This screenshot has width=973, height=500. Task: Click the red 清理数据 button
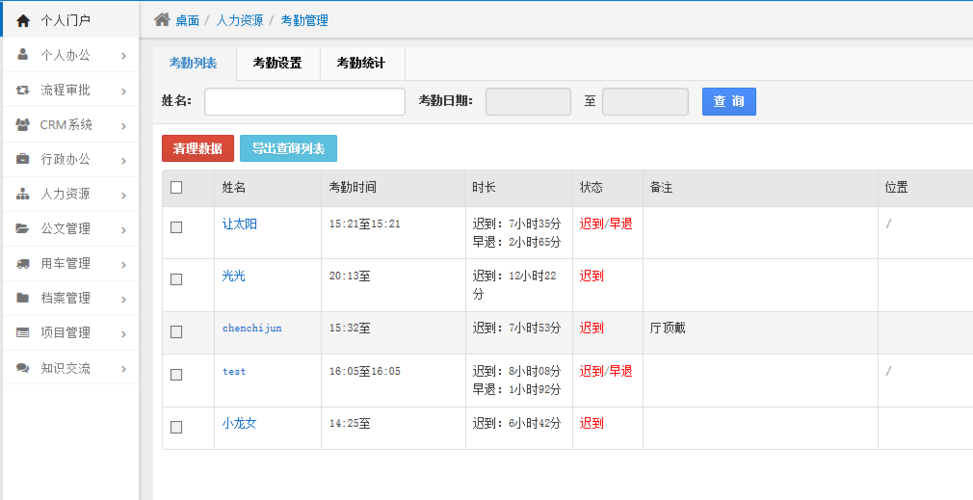click(198, 148)
